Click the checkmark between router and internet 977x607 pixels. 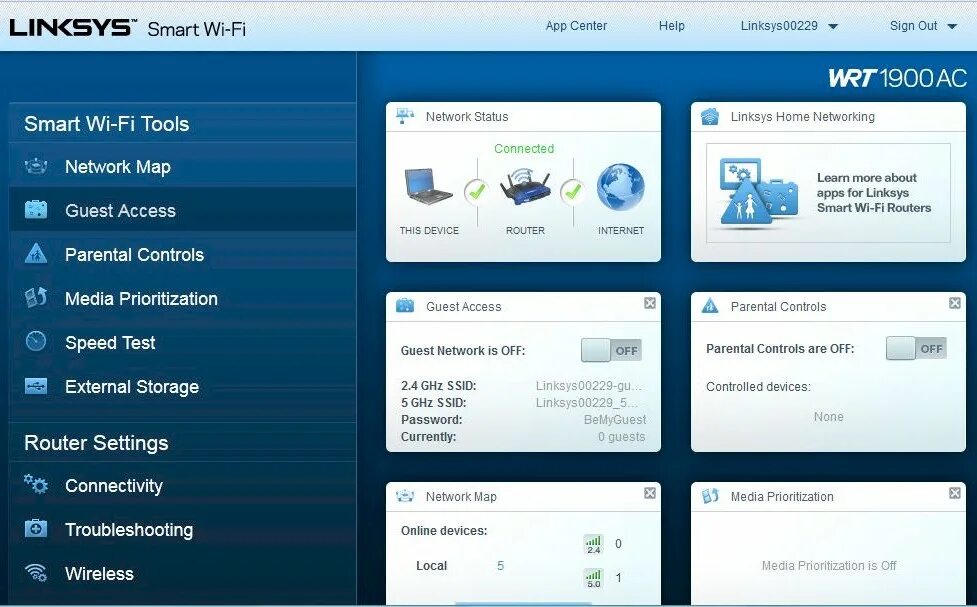pos(573,191)
